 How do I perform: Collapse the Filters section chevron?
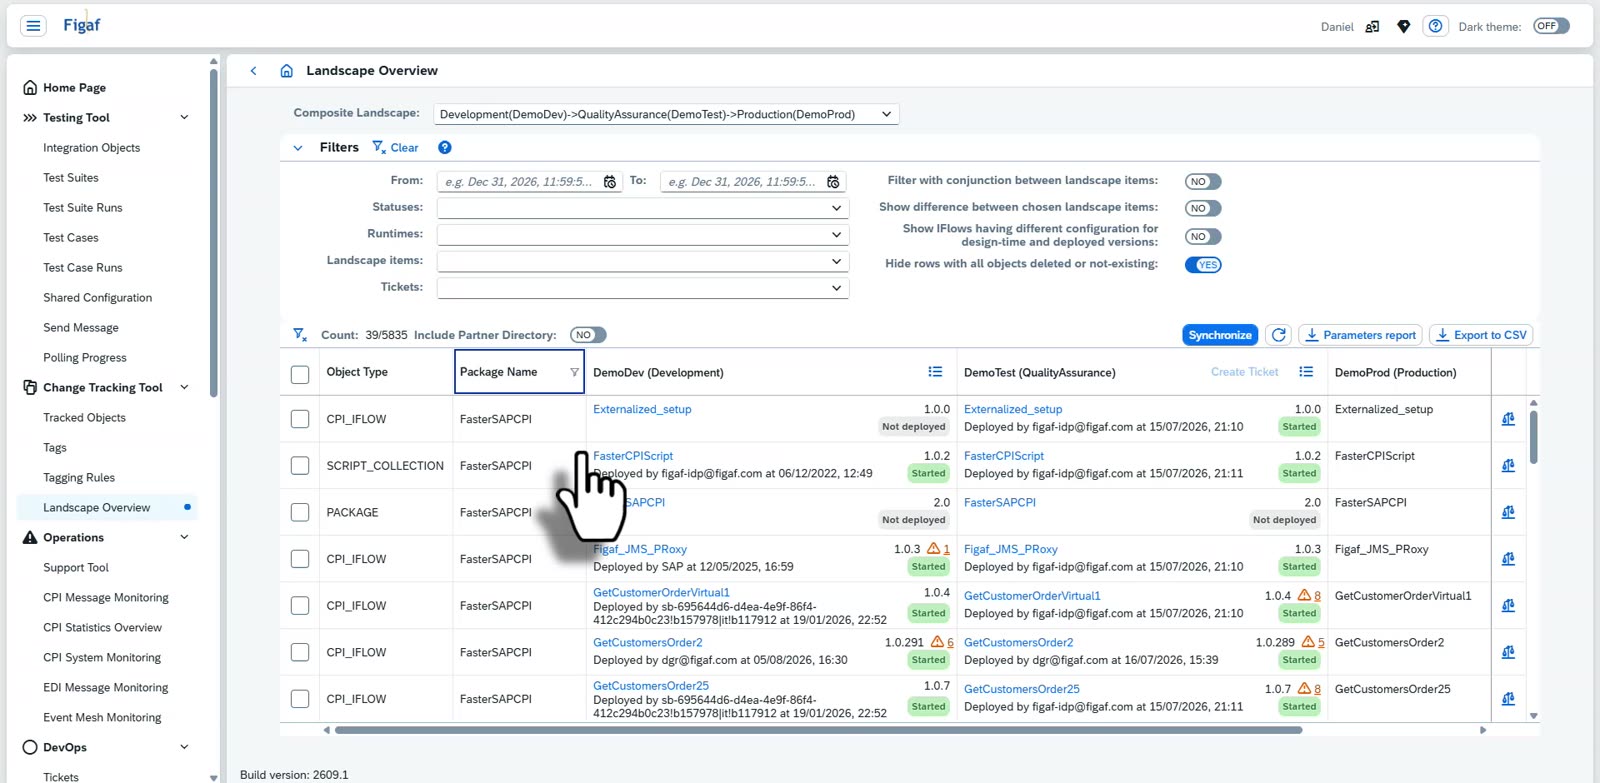point(298,148)
